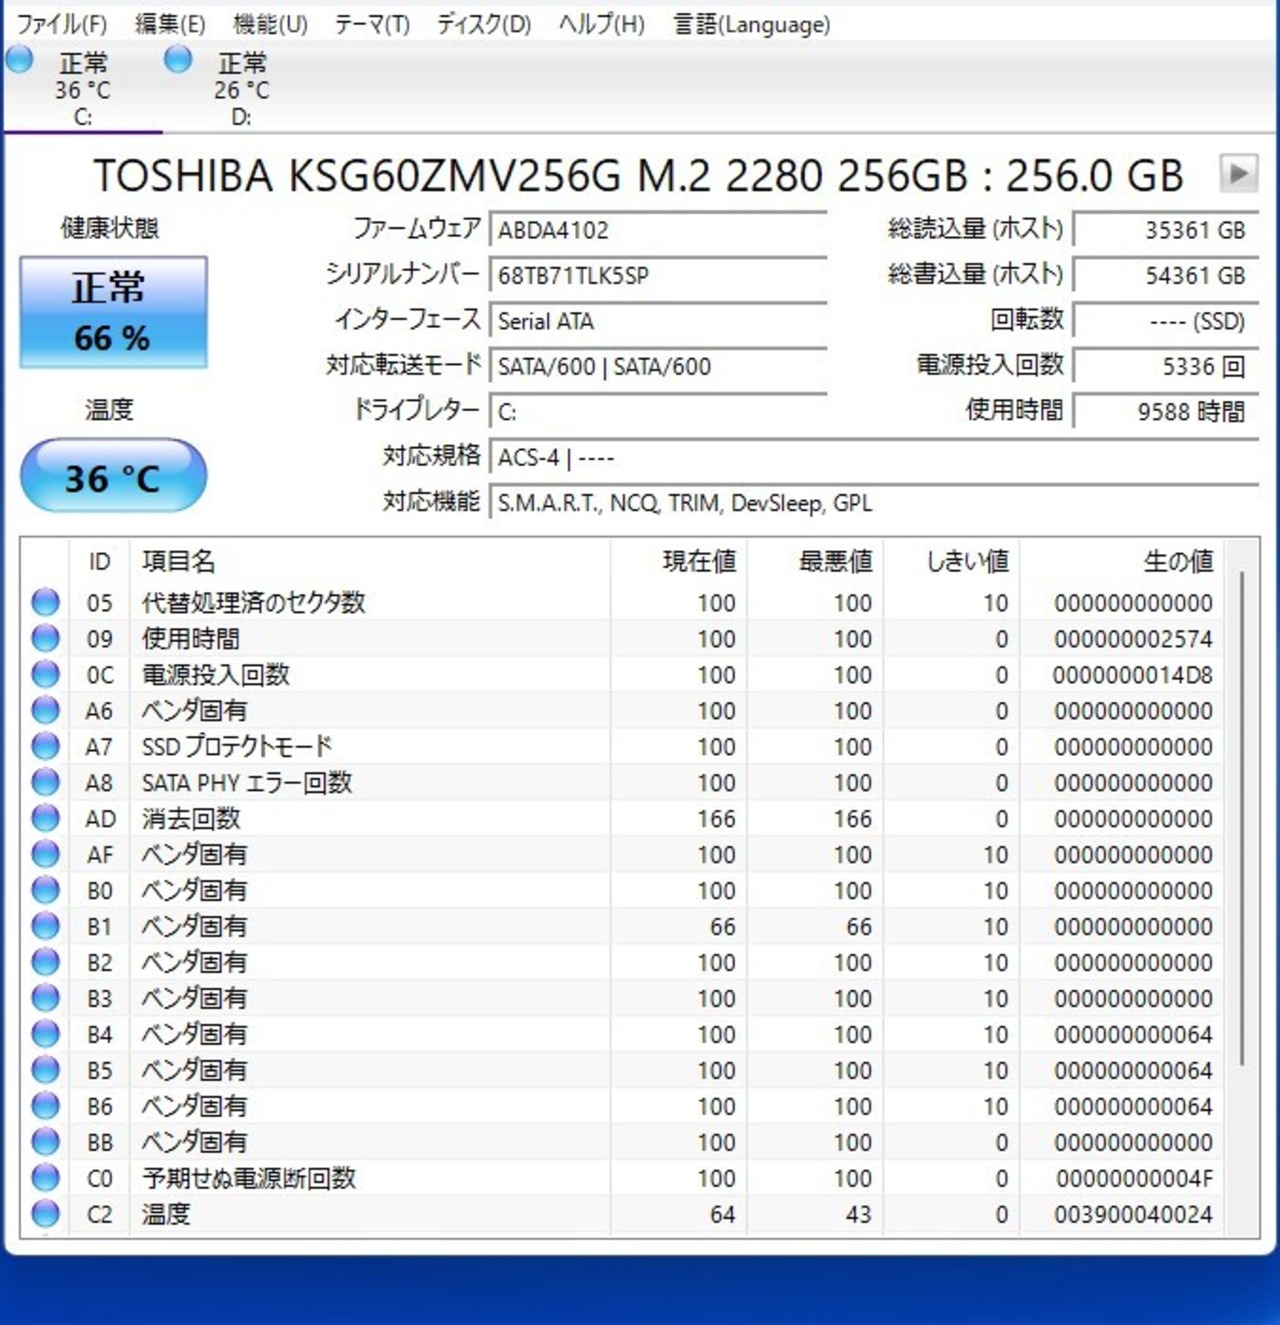Open the 編集(E) menu
This screenshot has width=1280, height=1325.
(x=169, y=23)
